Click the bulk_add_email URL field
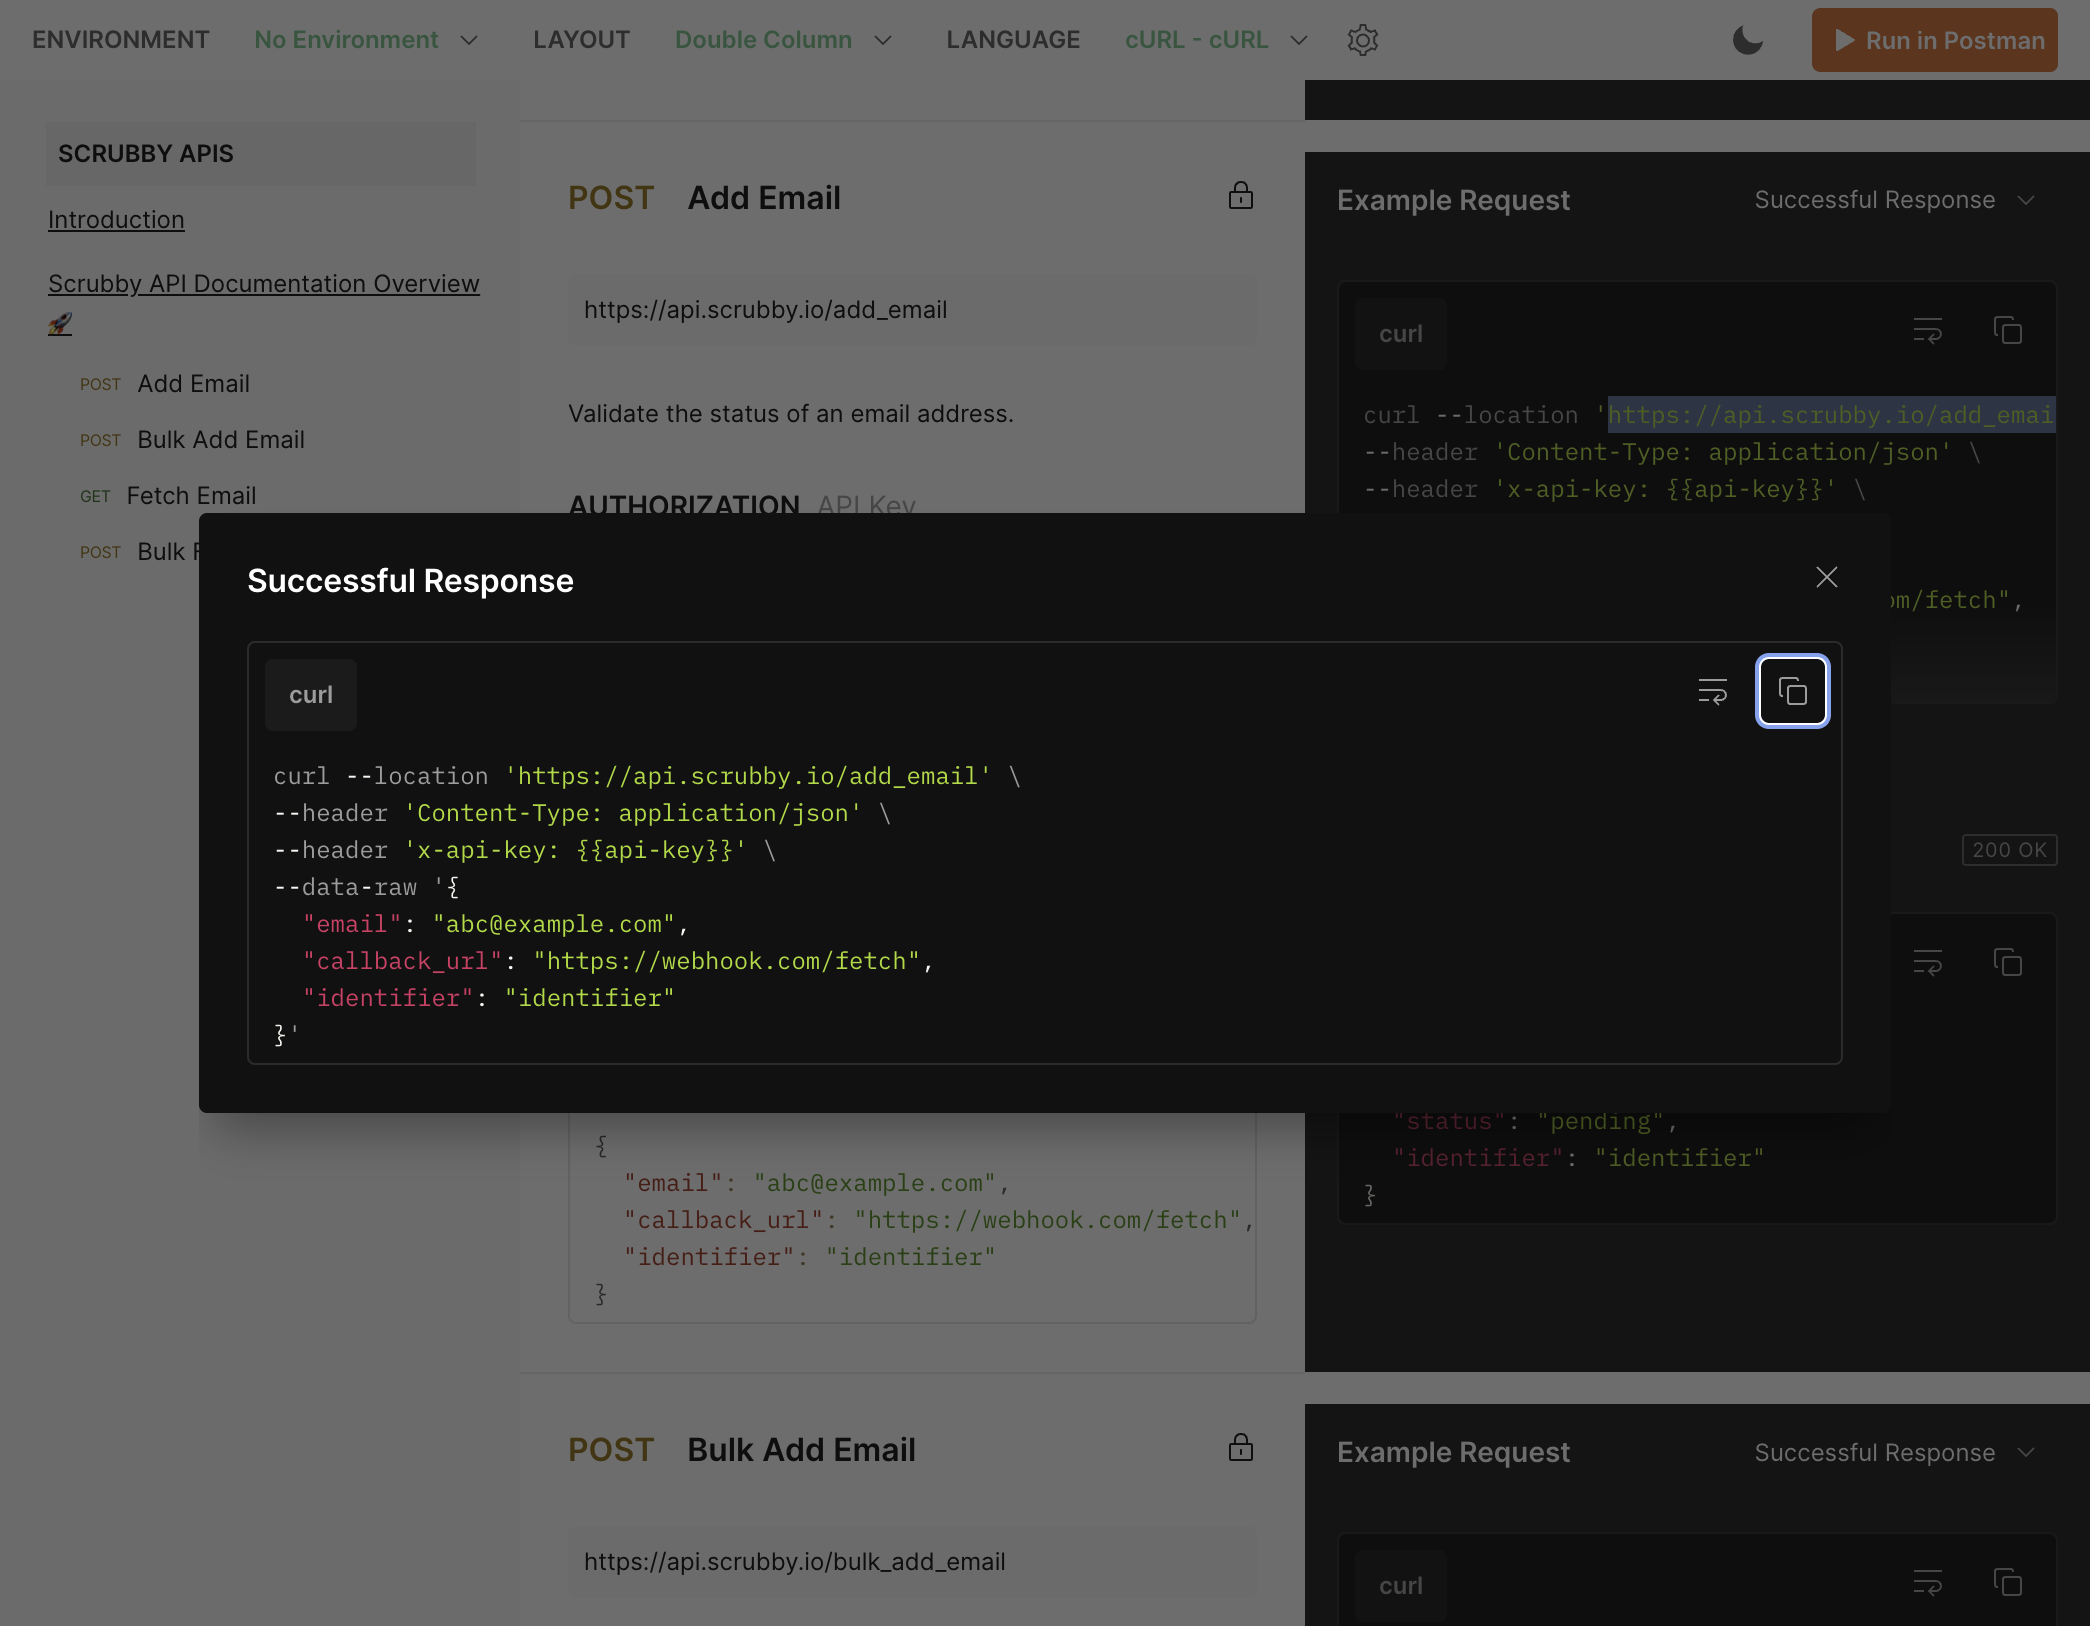 coord(912,1562)
